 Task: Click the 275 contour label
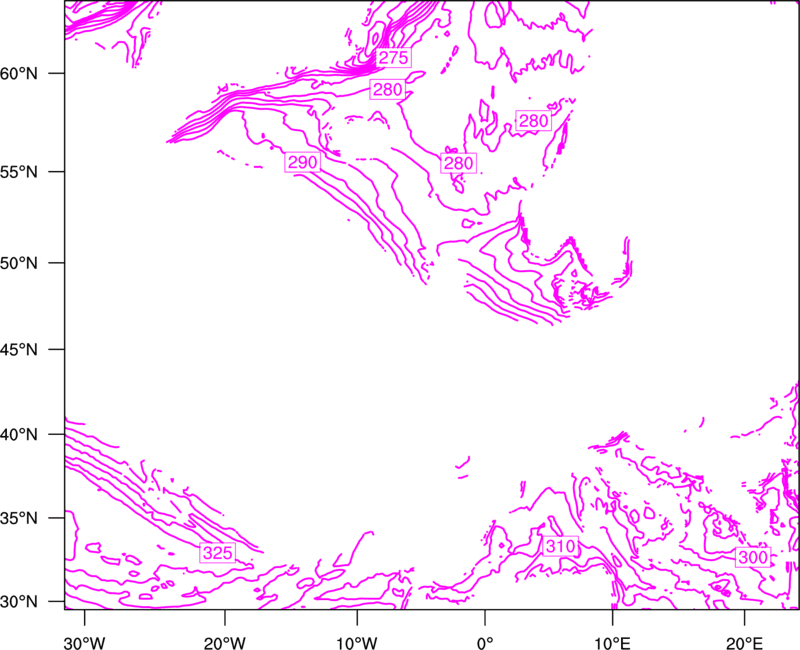coord(394,58)
